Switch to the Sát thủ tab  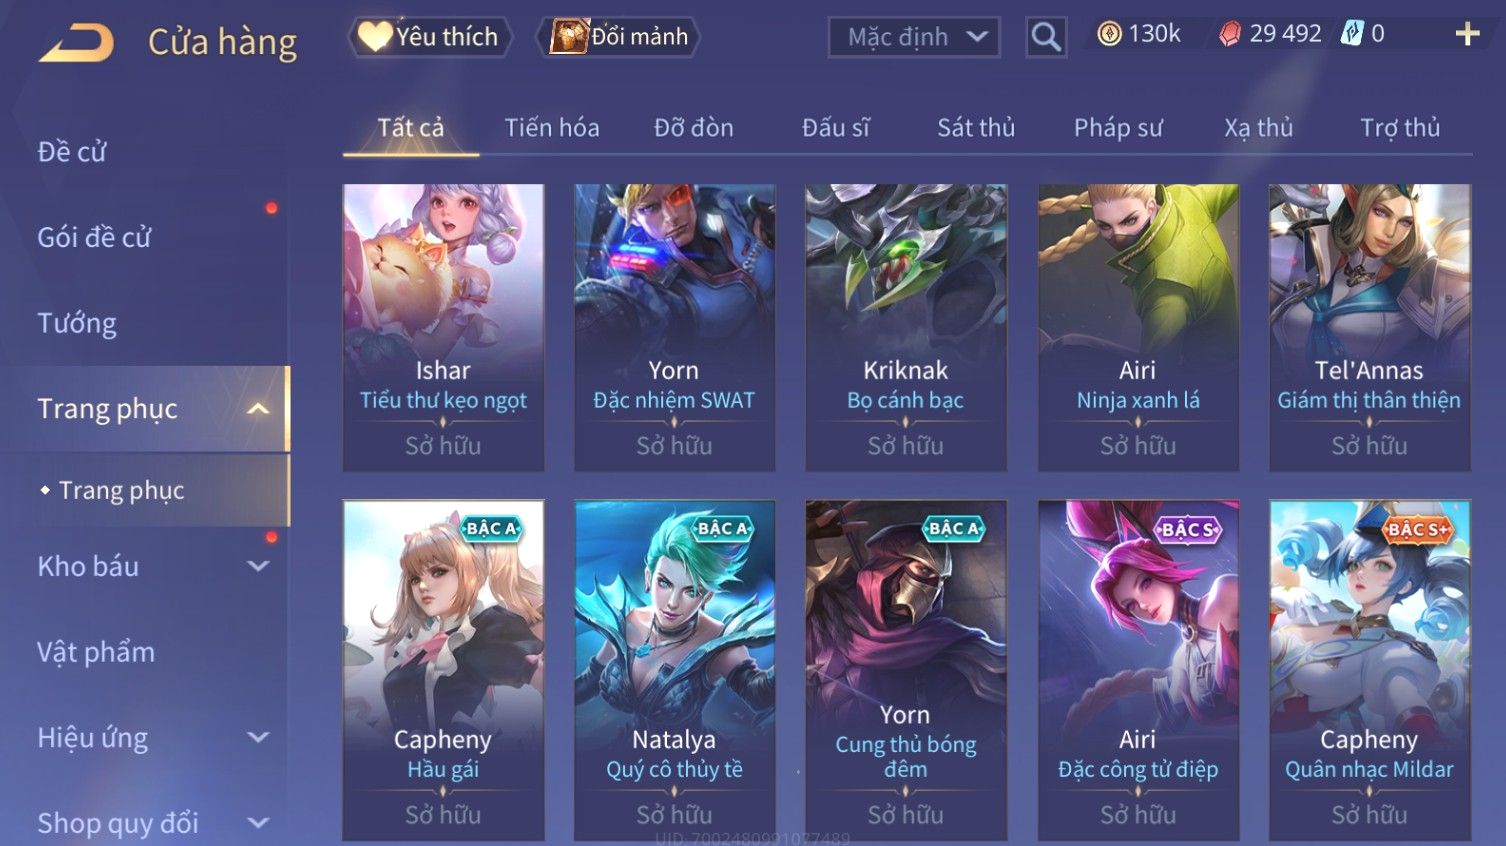click(x=976, y=128)
